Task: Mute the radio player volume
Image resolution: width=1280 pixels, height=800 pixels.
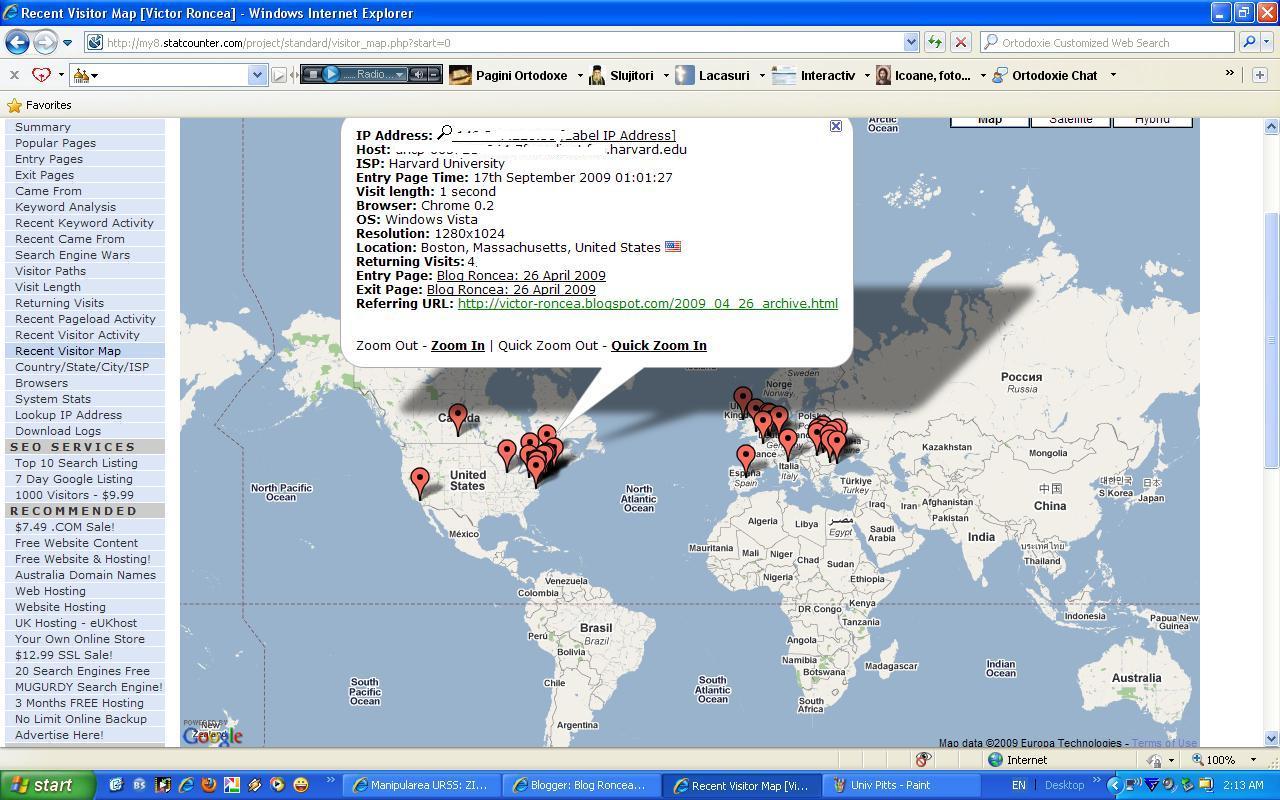Action: (x=419, y=74)
